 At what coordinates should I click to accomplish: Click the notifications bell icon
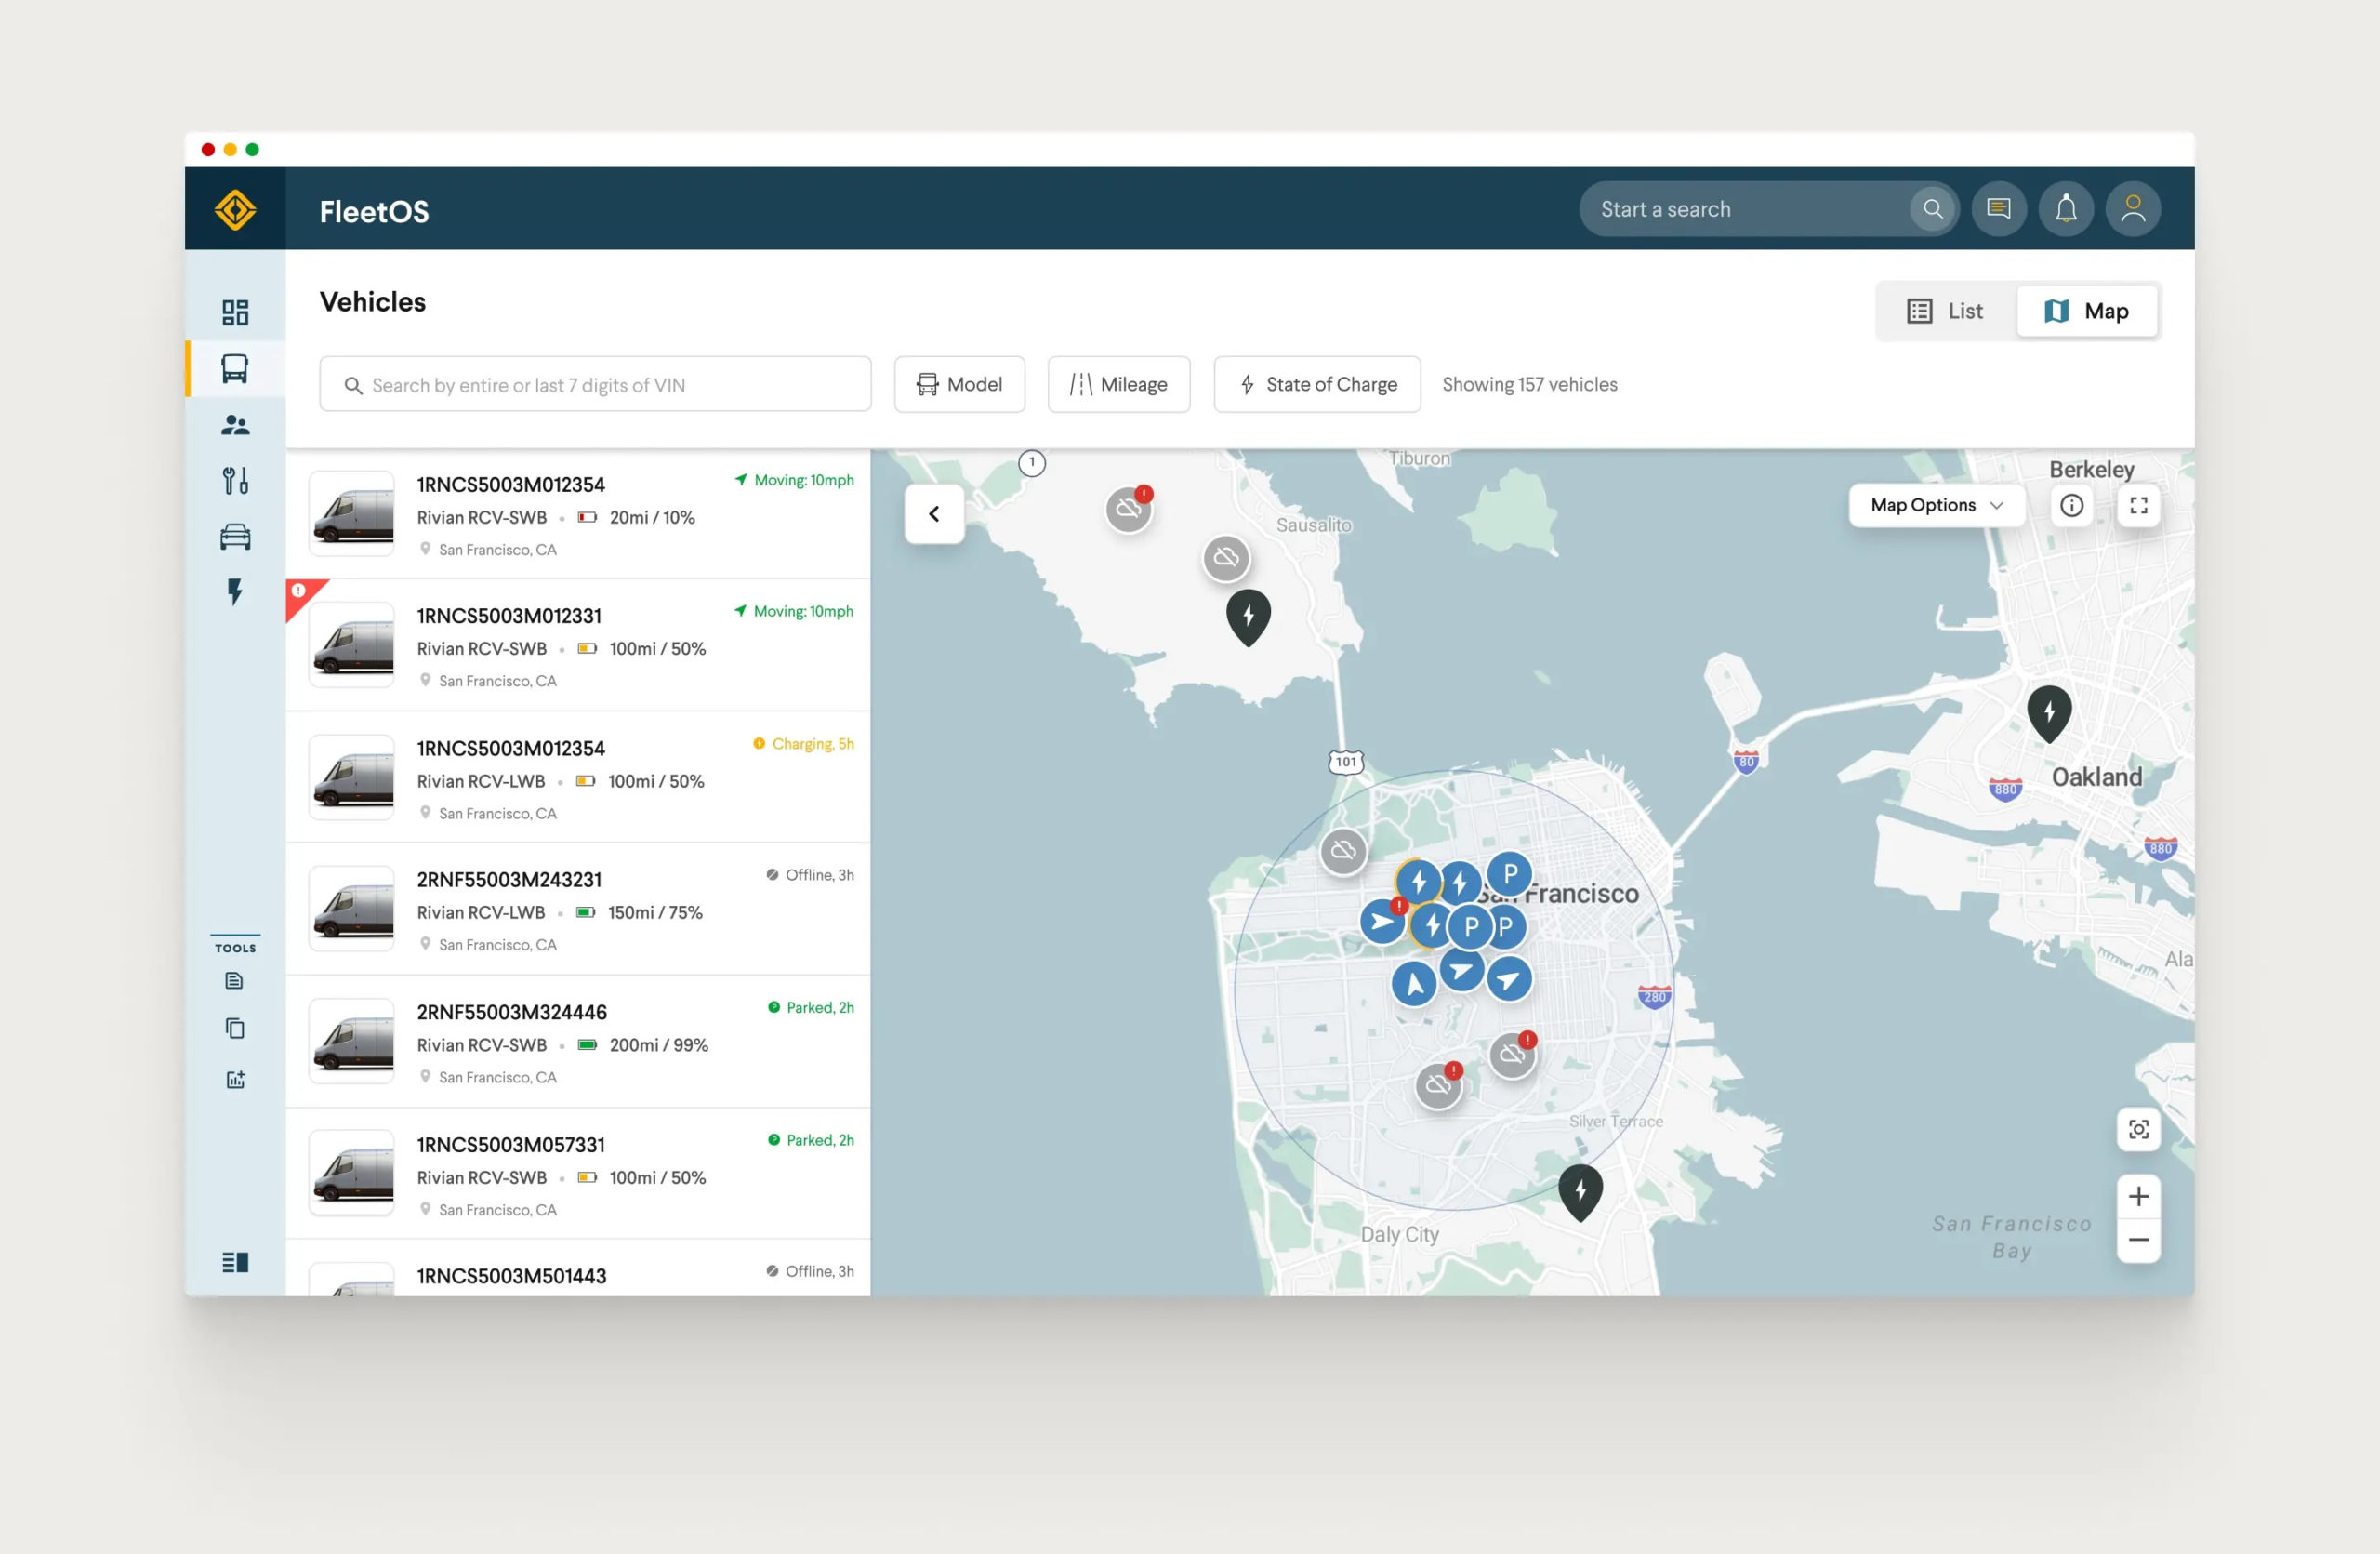2065,209
